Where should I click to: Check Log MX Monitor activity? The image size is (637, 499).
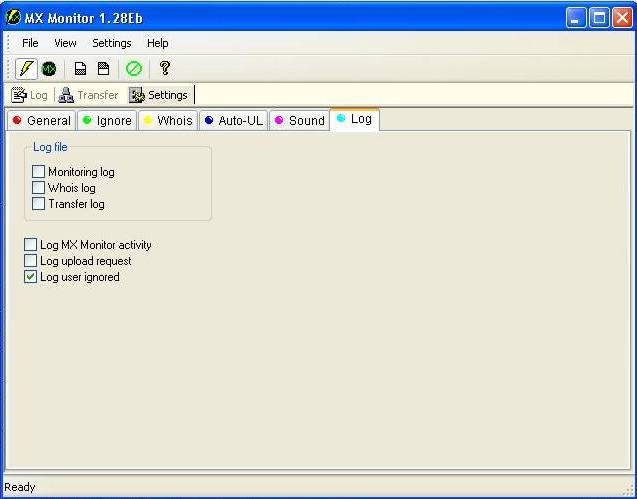[x=30, y=245]
